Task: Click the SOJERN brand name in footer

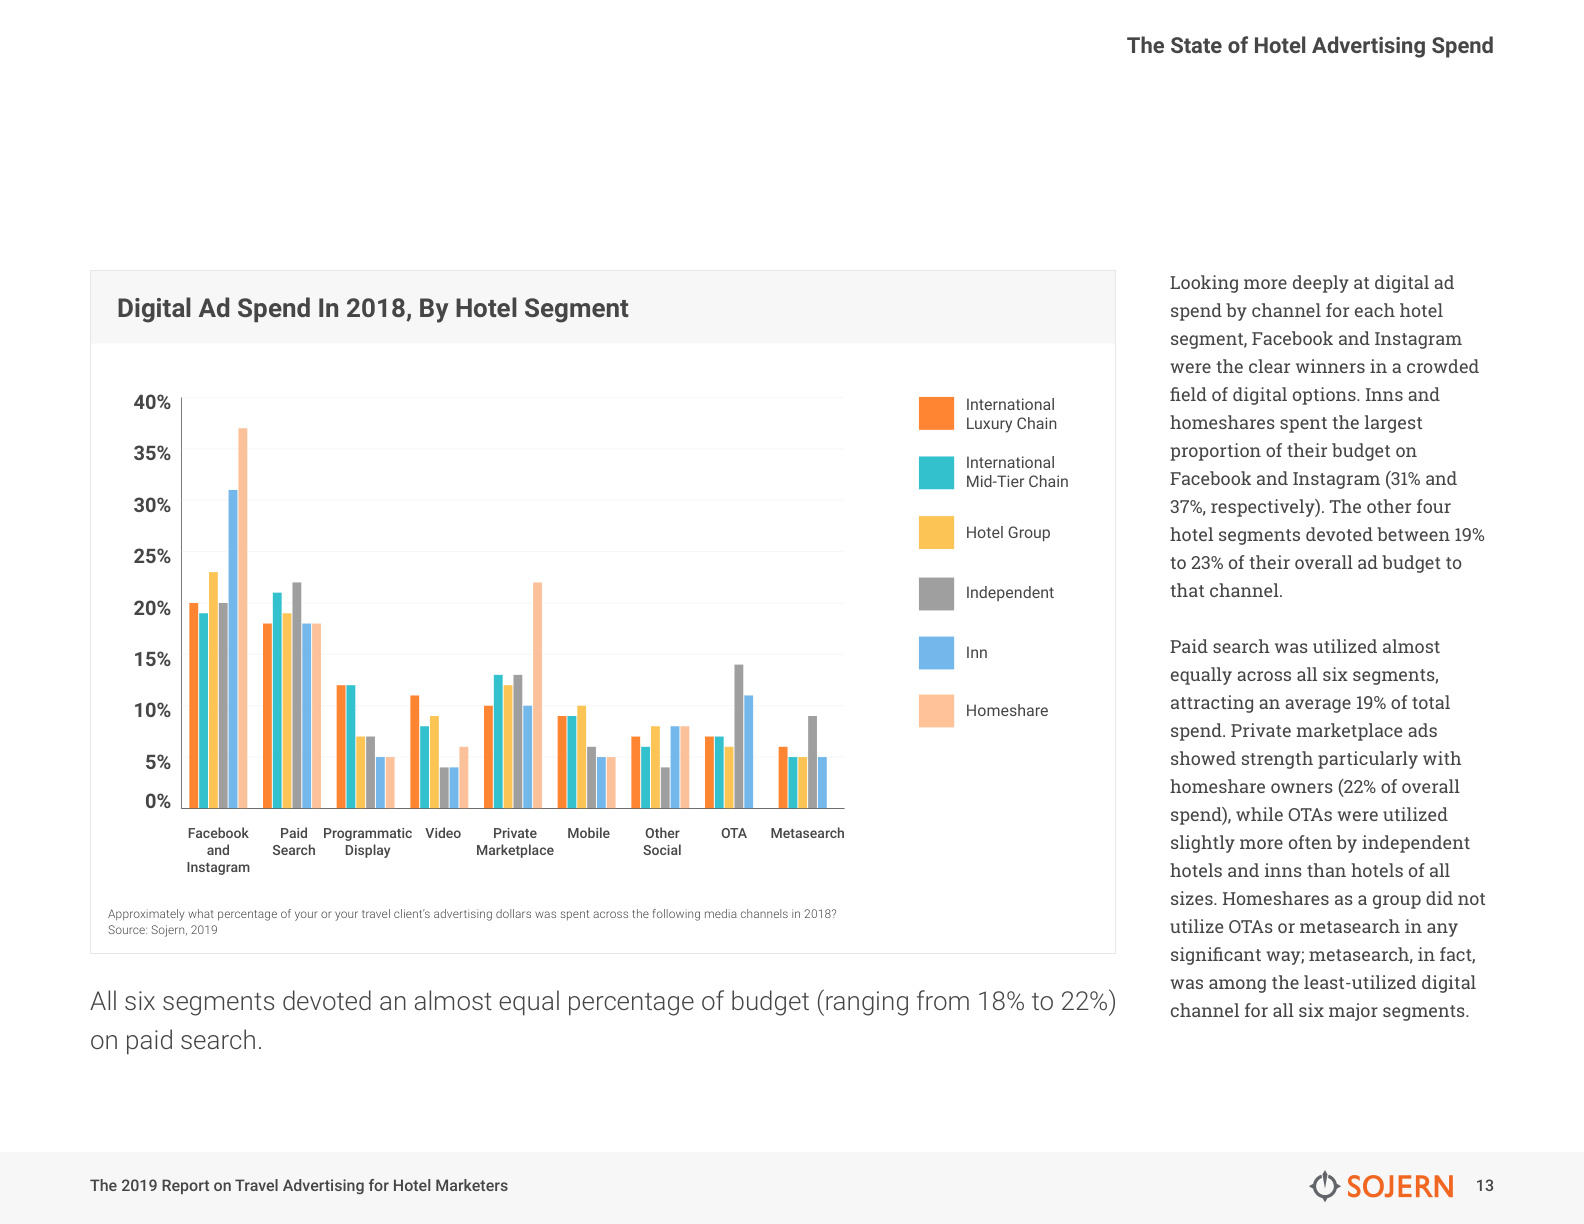Action: click(x=1400, y=1186)
